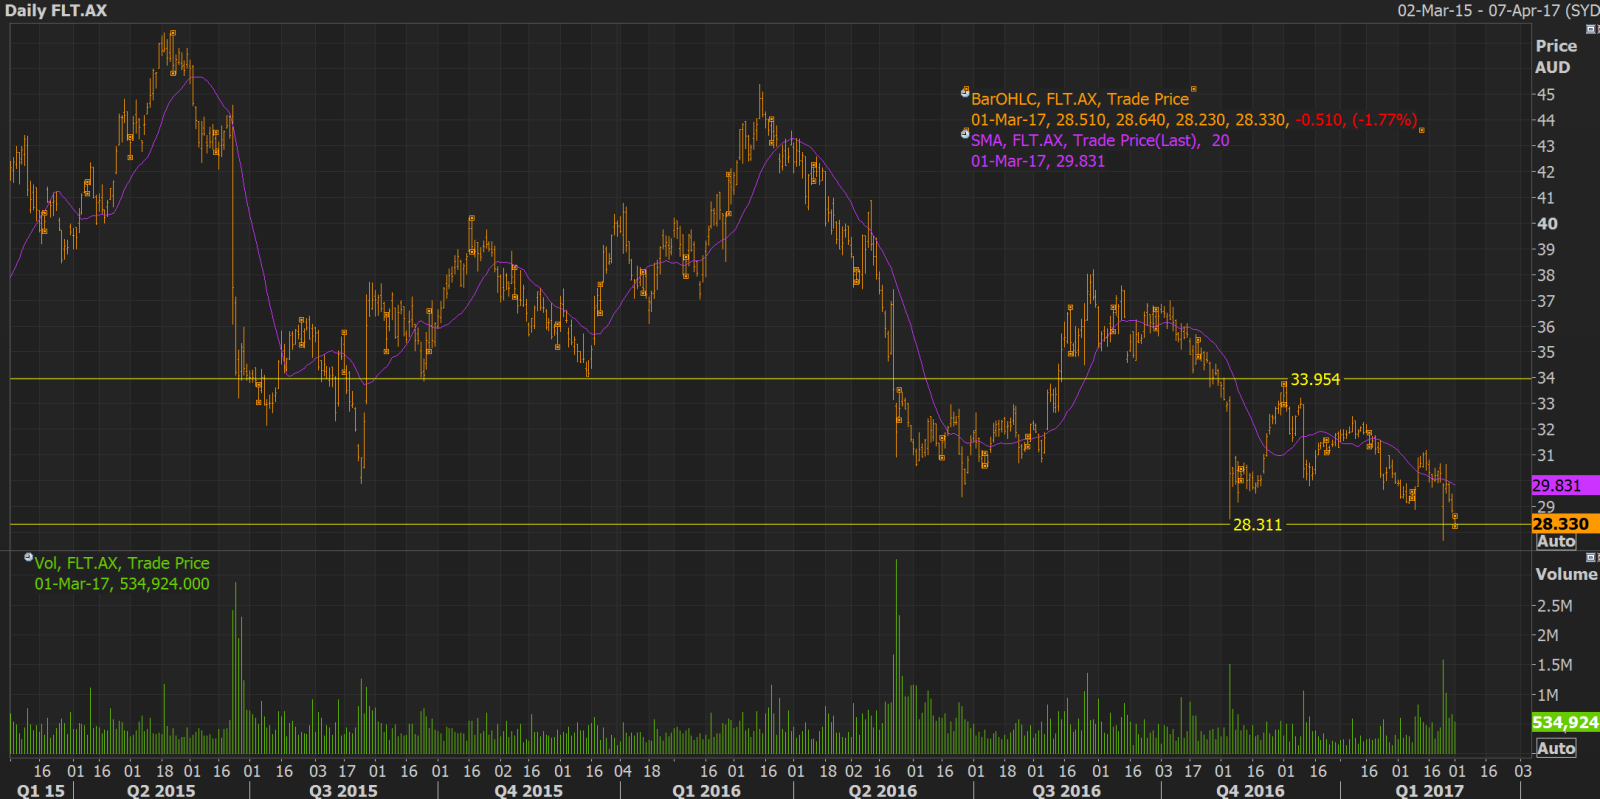Click the Q1 2016 time axis label

click(706, 790)
